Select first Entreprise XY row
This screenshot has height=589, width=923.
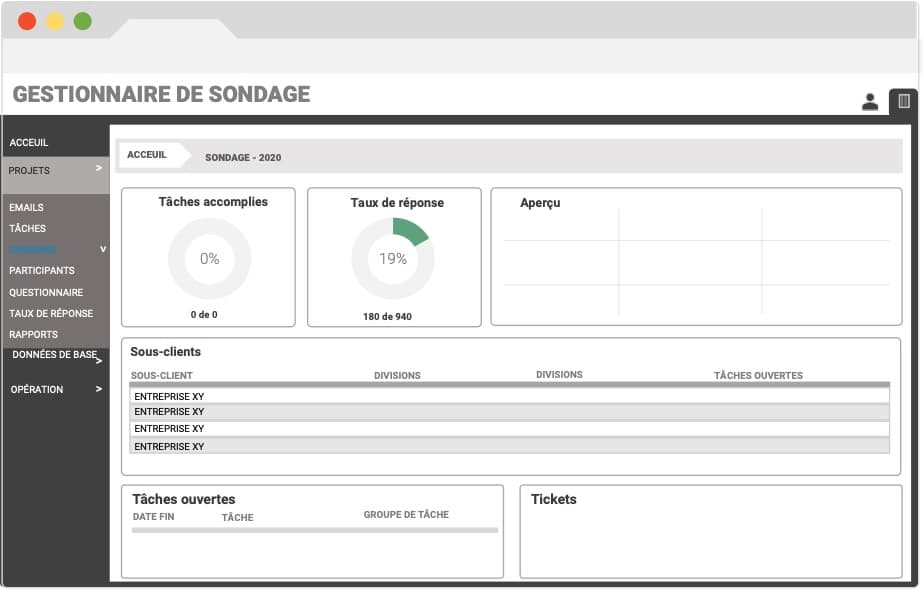coord(509,396)
